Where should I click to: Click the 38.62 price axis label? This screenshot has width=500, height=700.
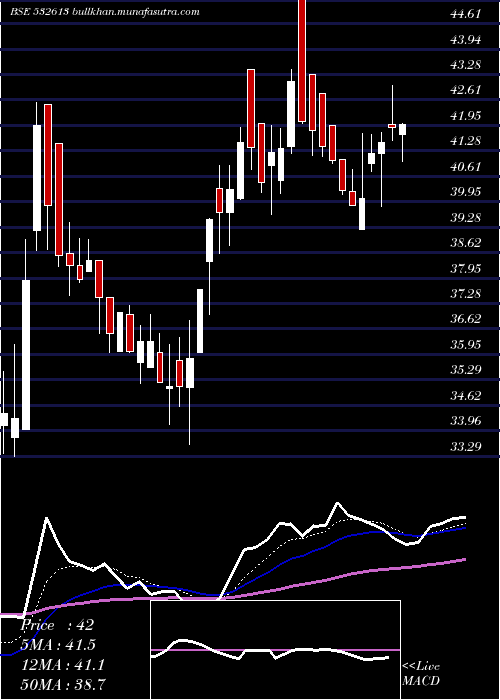tap(466, 243)
